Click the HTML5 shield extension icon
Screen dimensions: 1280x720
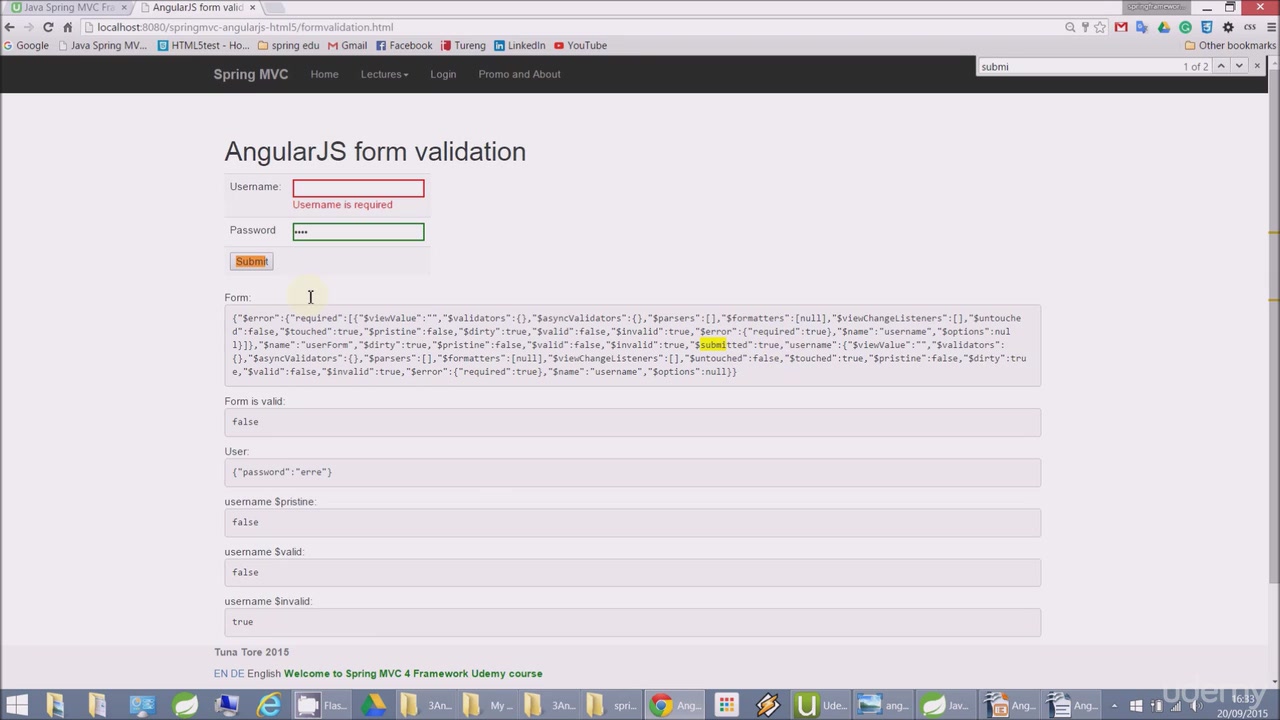coord(1207,27)
